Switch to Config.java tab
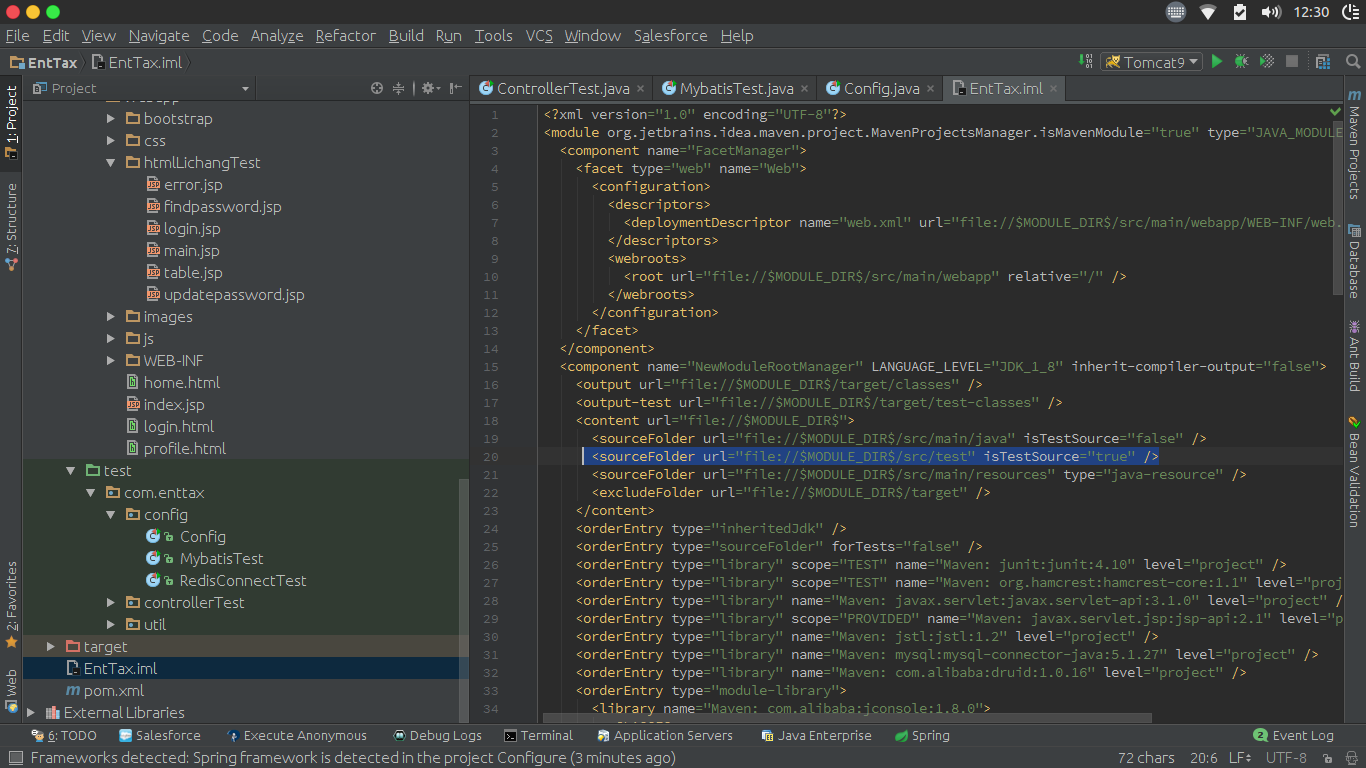The height and width of the screenshot is (768, 1366). [x=881, y=88]
